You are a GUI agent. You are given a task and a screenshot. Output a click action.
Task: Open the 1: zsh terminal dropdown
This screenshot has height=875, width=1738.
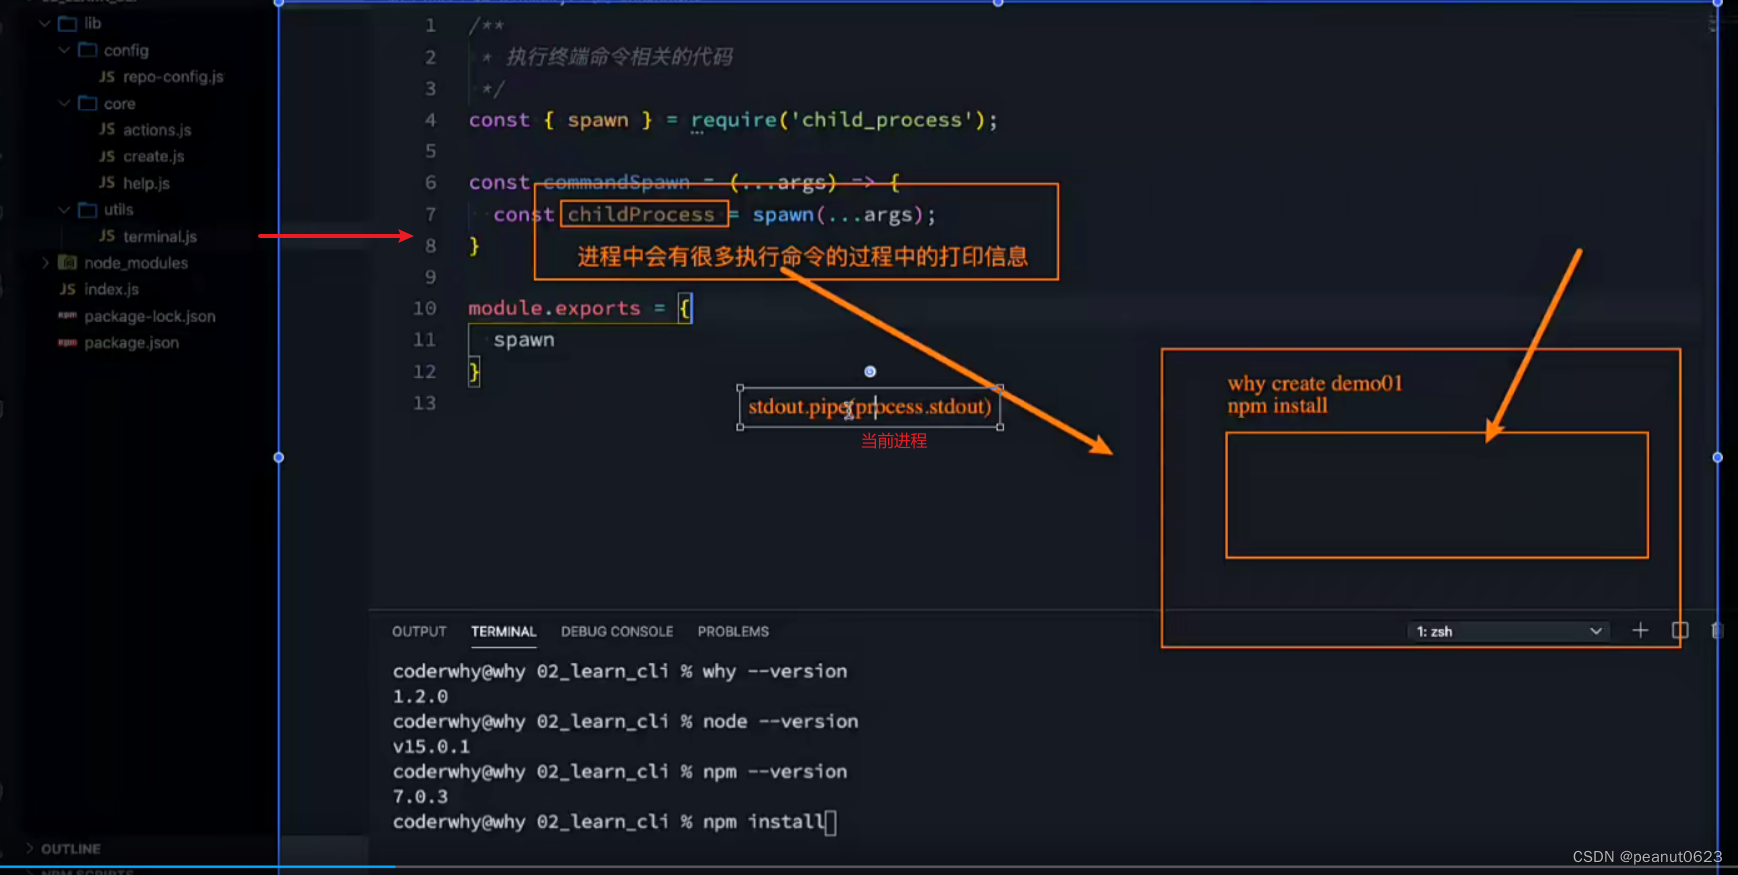pos(1509,631)
